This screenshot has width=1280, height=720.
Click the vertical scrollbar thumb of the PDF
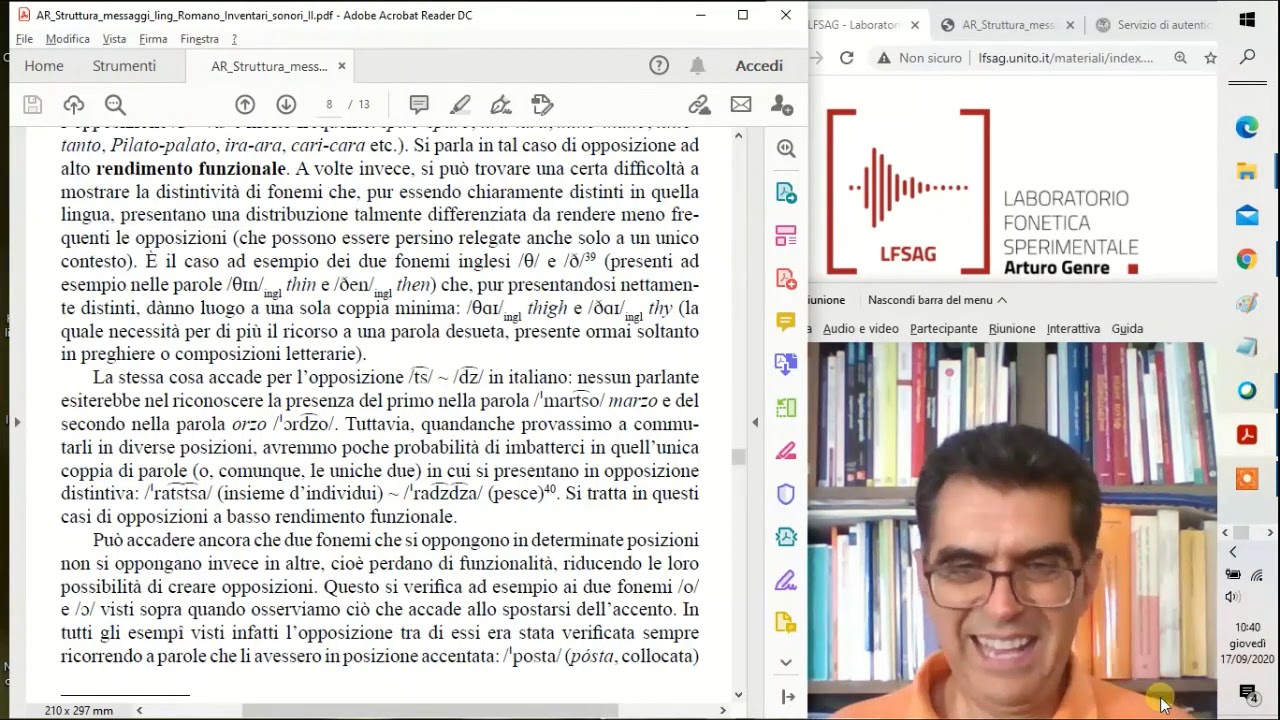coord(739,457)
